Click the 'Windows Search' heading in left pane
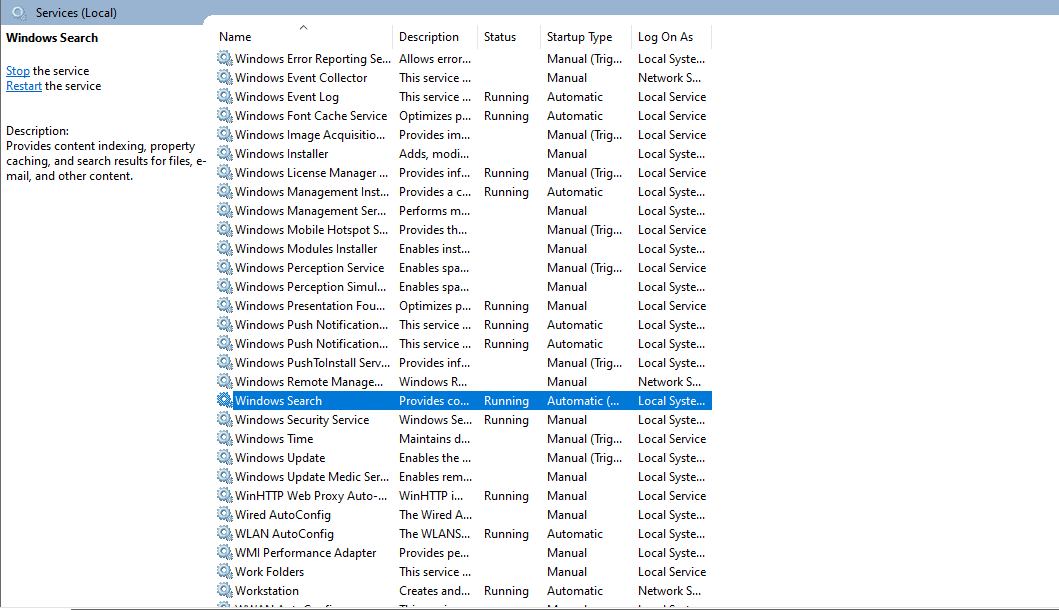 tap(52, 38)
